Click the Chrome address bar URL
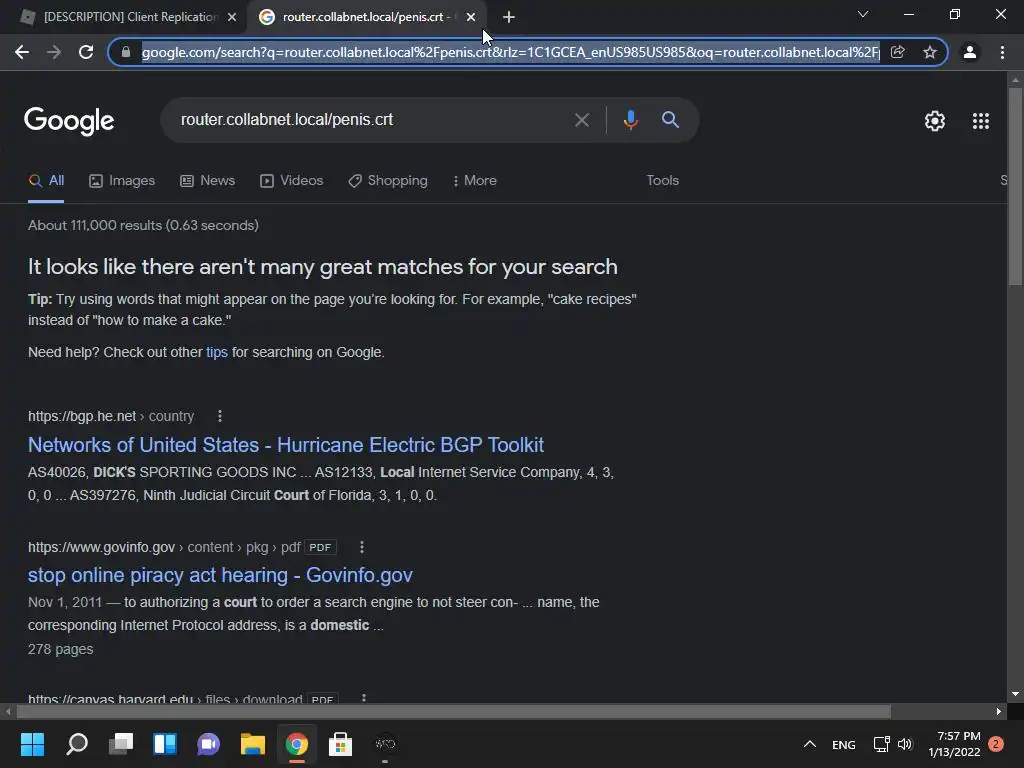This screenshot has height=768, width=1024. pyautogui.click(x=510, y=52)
